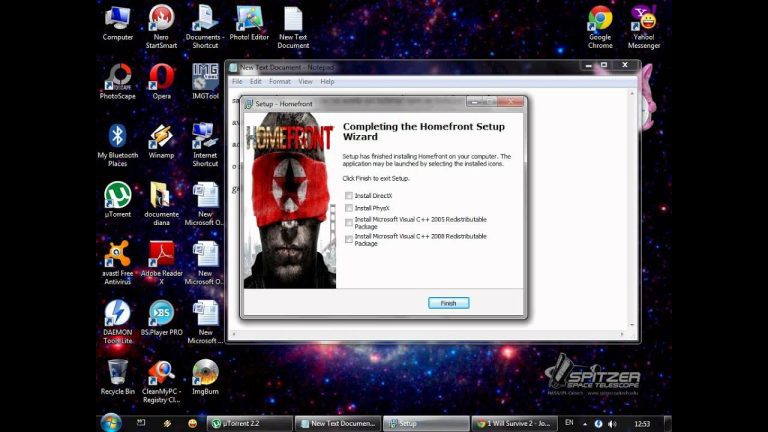
Task: Select CleanMyPC Registry Cleaner icon
Action: pyautogui.click(x=161, y=381)
